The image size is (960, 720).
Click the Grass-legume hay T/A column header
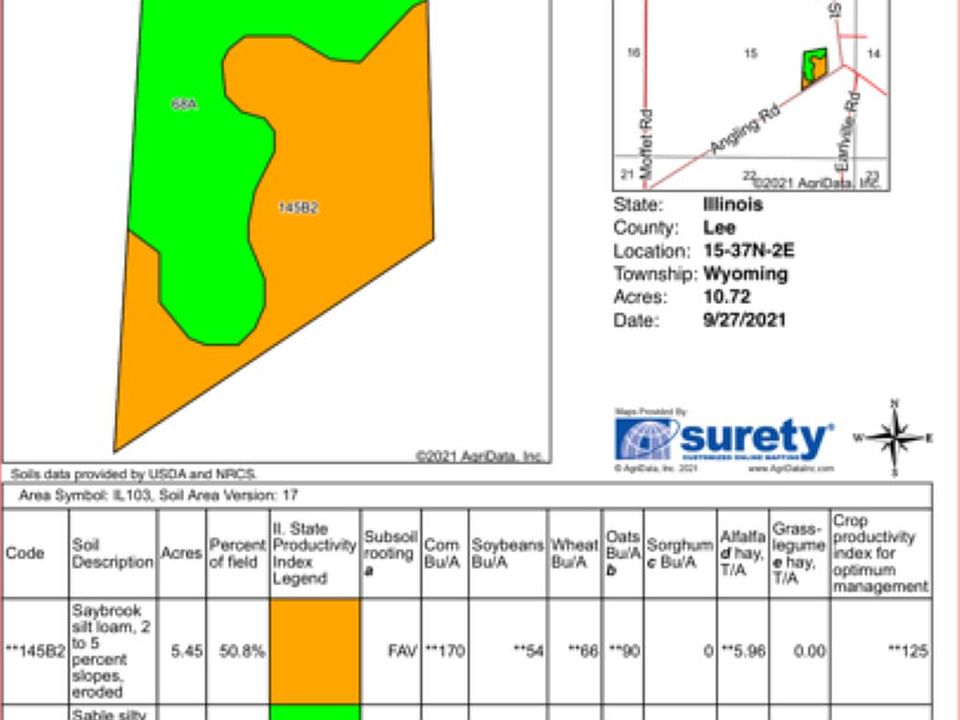tap(798, 553)
